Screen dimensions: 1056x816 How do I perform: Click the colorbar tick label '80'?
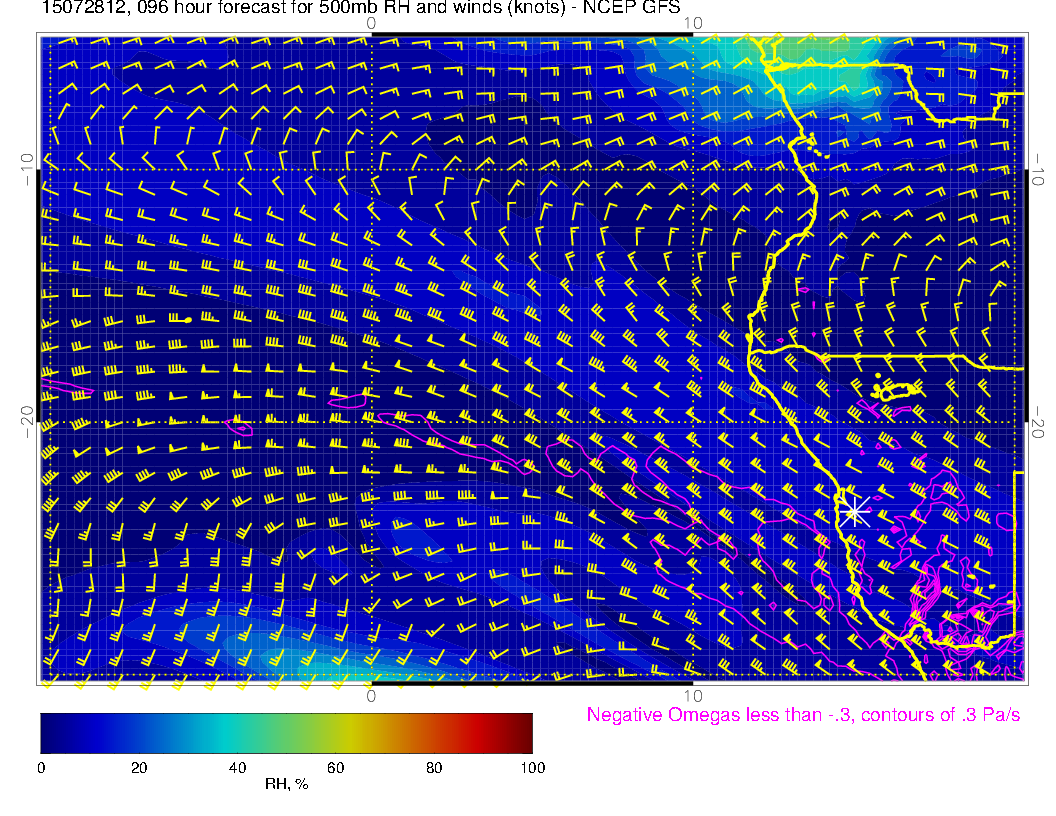pyautogui.click(x=434, y=768)
